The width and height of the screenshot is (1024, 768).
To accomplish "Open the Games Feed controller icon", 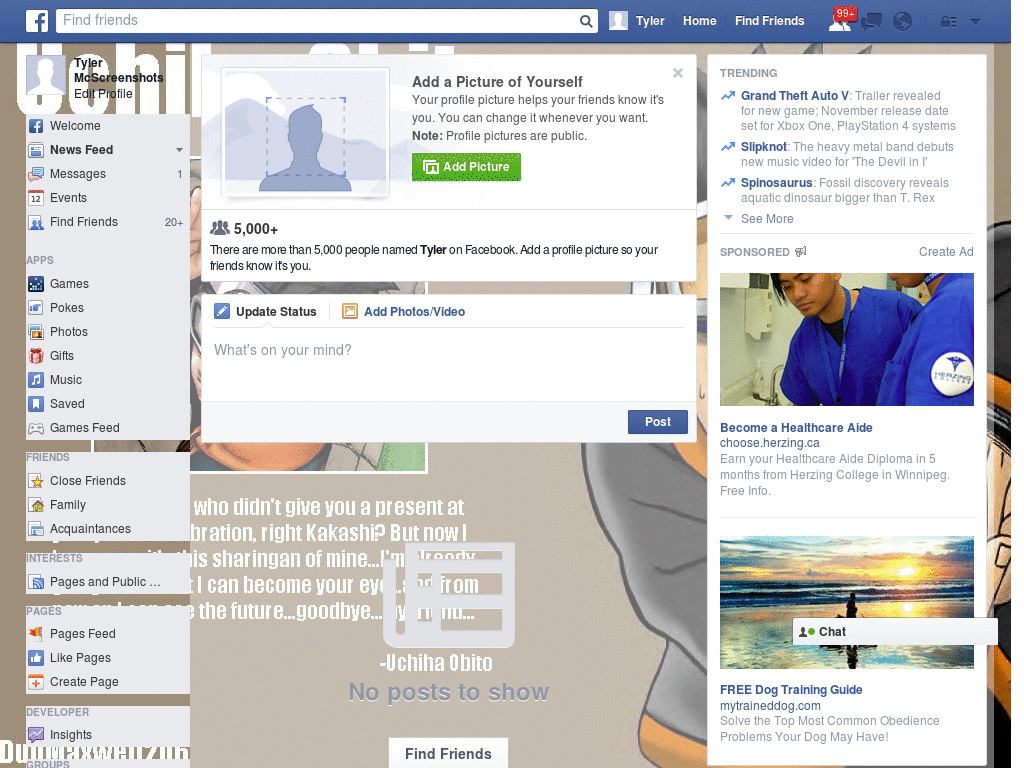I will [x=36, y=428].
